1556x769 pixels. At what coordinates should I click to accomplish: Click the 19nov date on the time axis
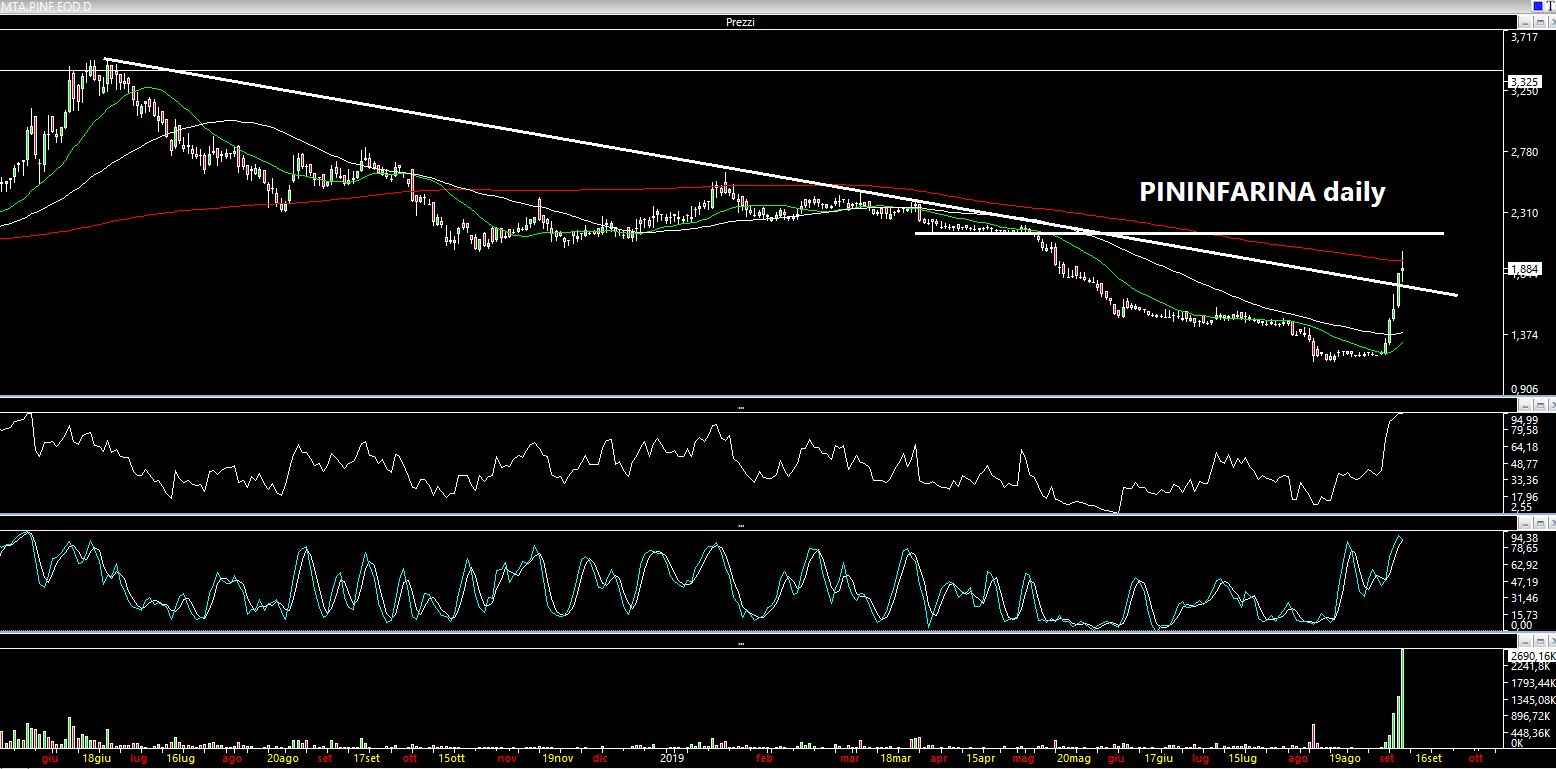point(558,759)
